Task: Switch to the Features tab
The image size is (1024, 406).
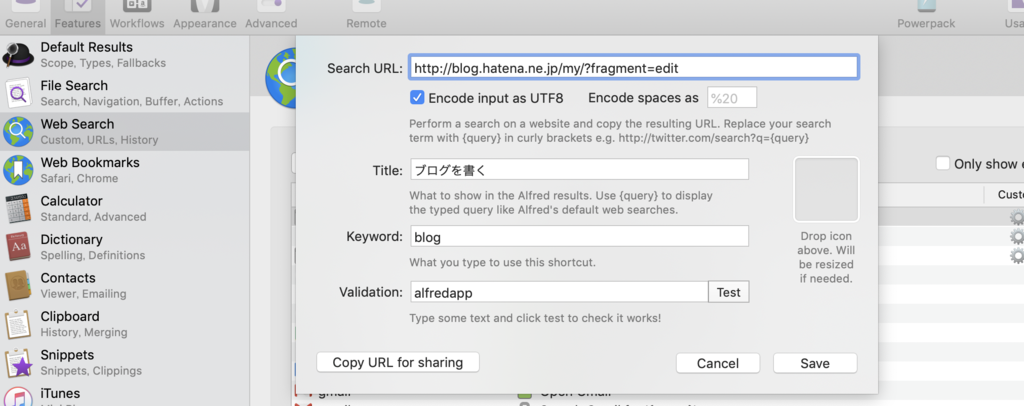Action: [78, 16]
